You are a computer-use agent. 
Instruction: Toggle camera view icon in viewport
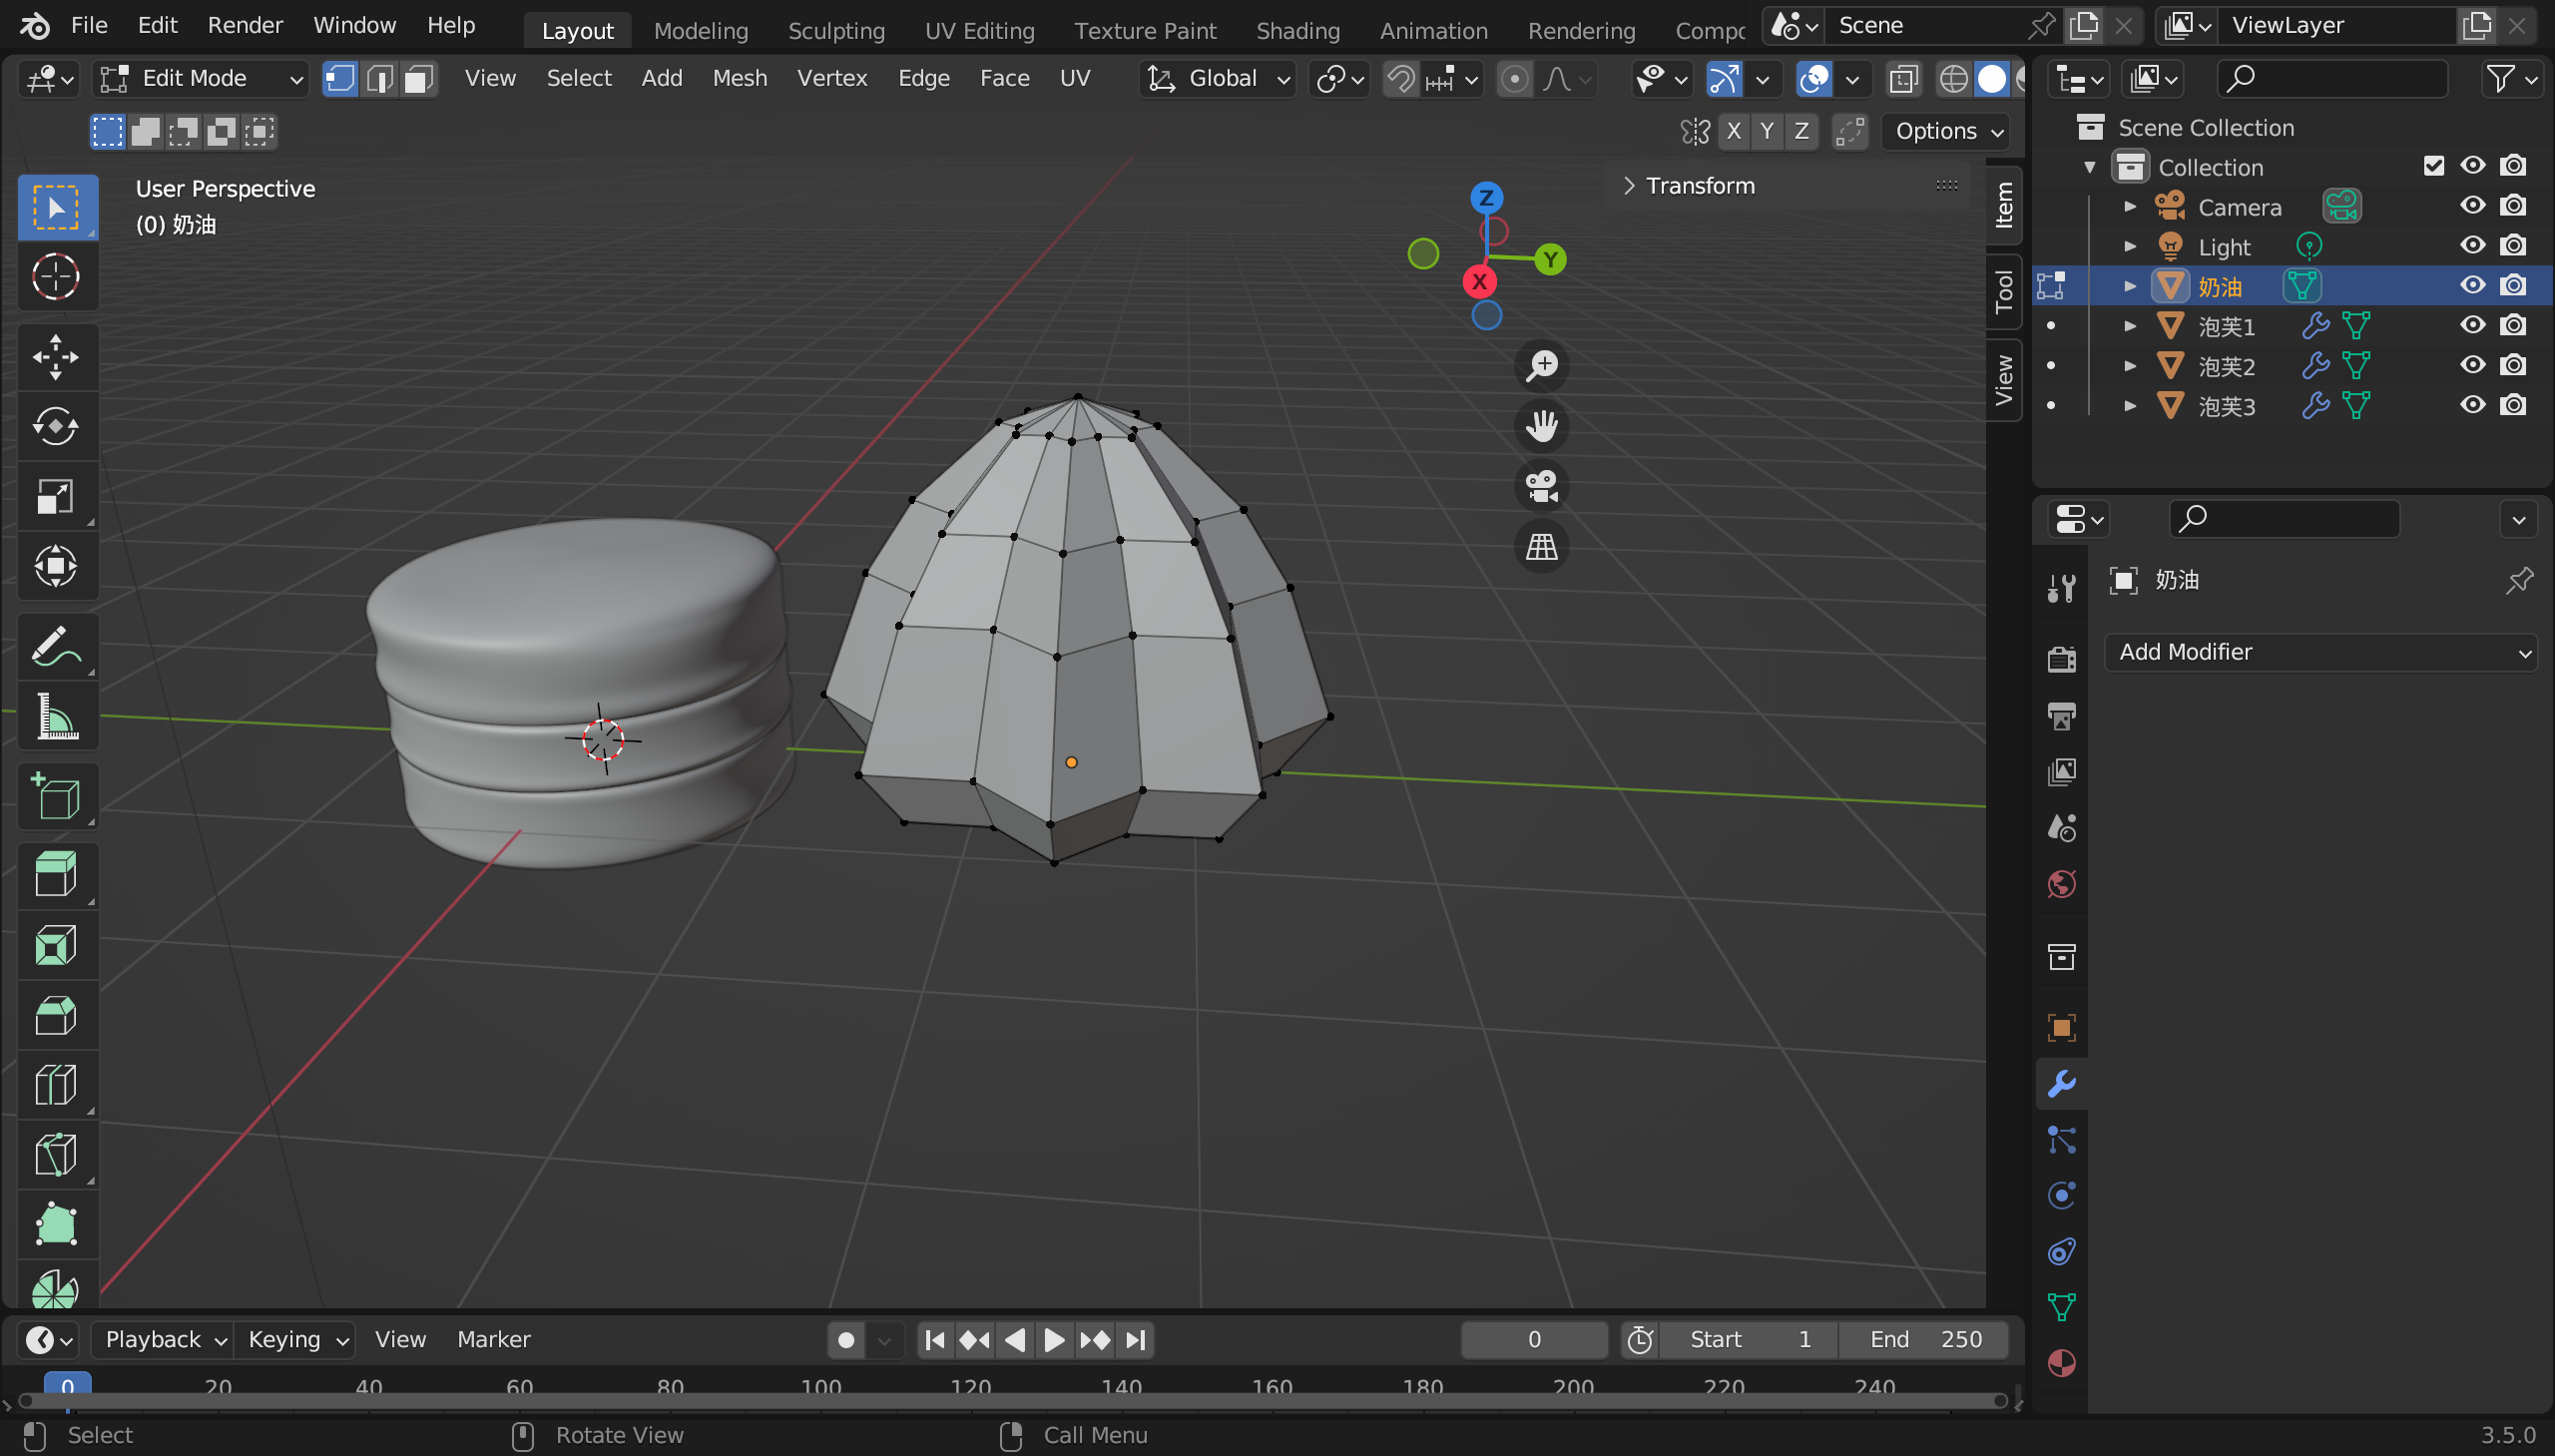tap(1541, 486)
